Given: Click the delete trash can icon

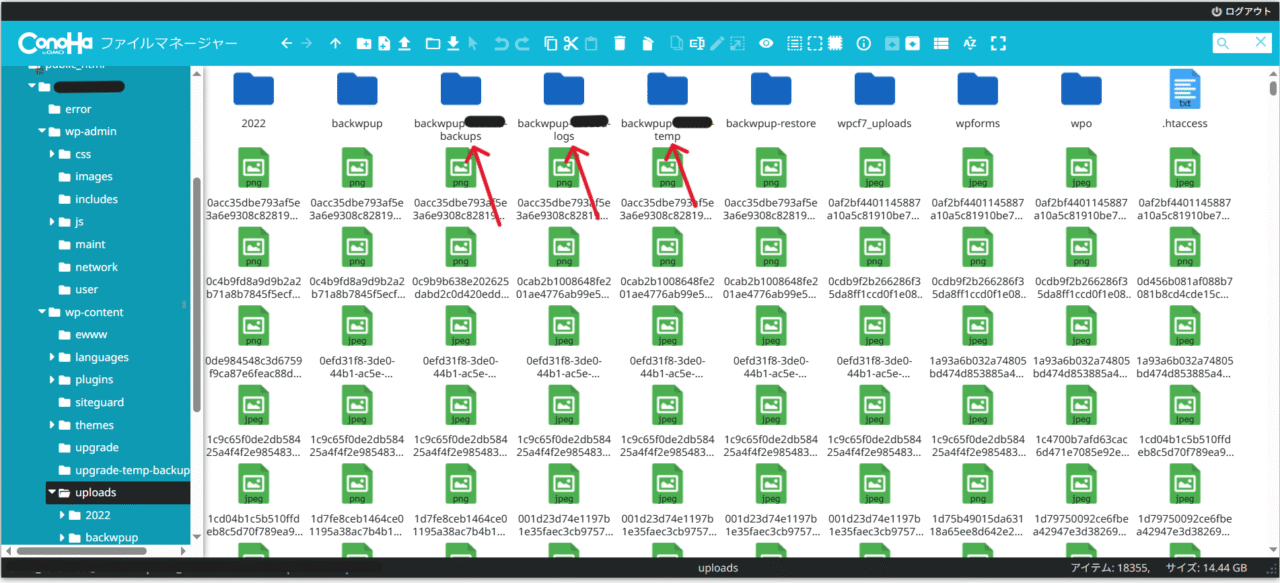Looking at the screenshot, I should coord(620,43).
